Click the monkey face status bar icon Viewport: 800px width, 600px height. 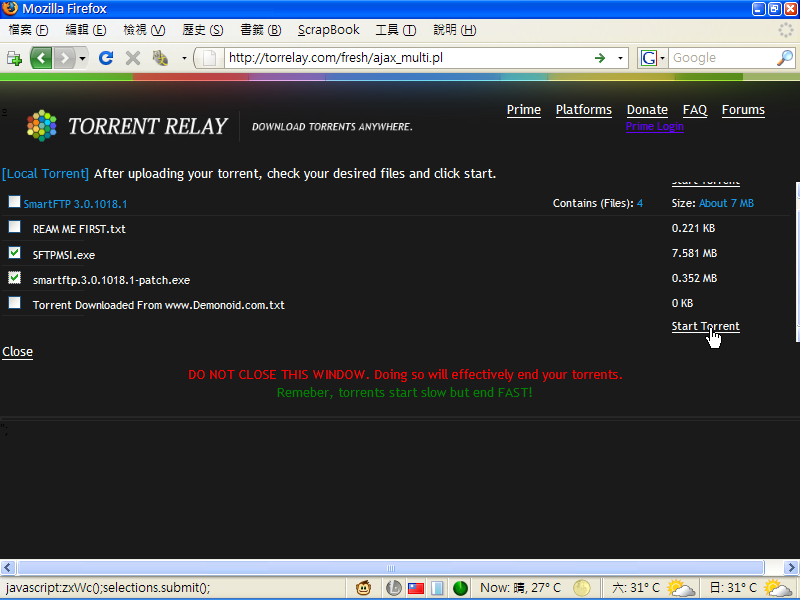coord(364,588)
